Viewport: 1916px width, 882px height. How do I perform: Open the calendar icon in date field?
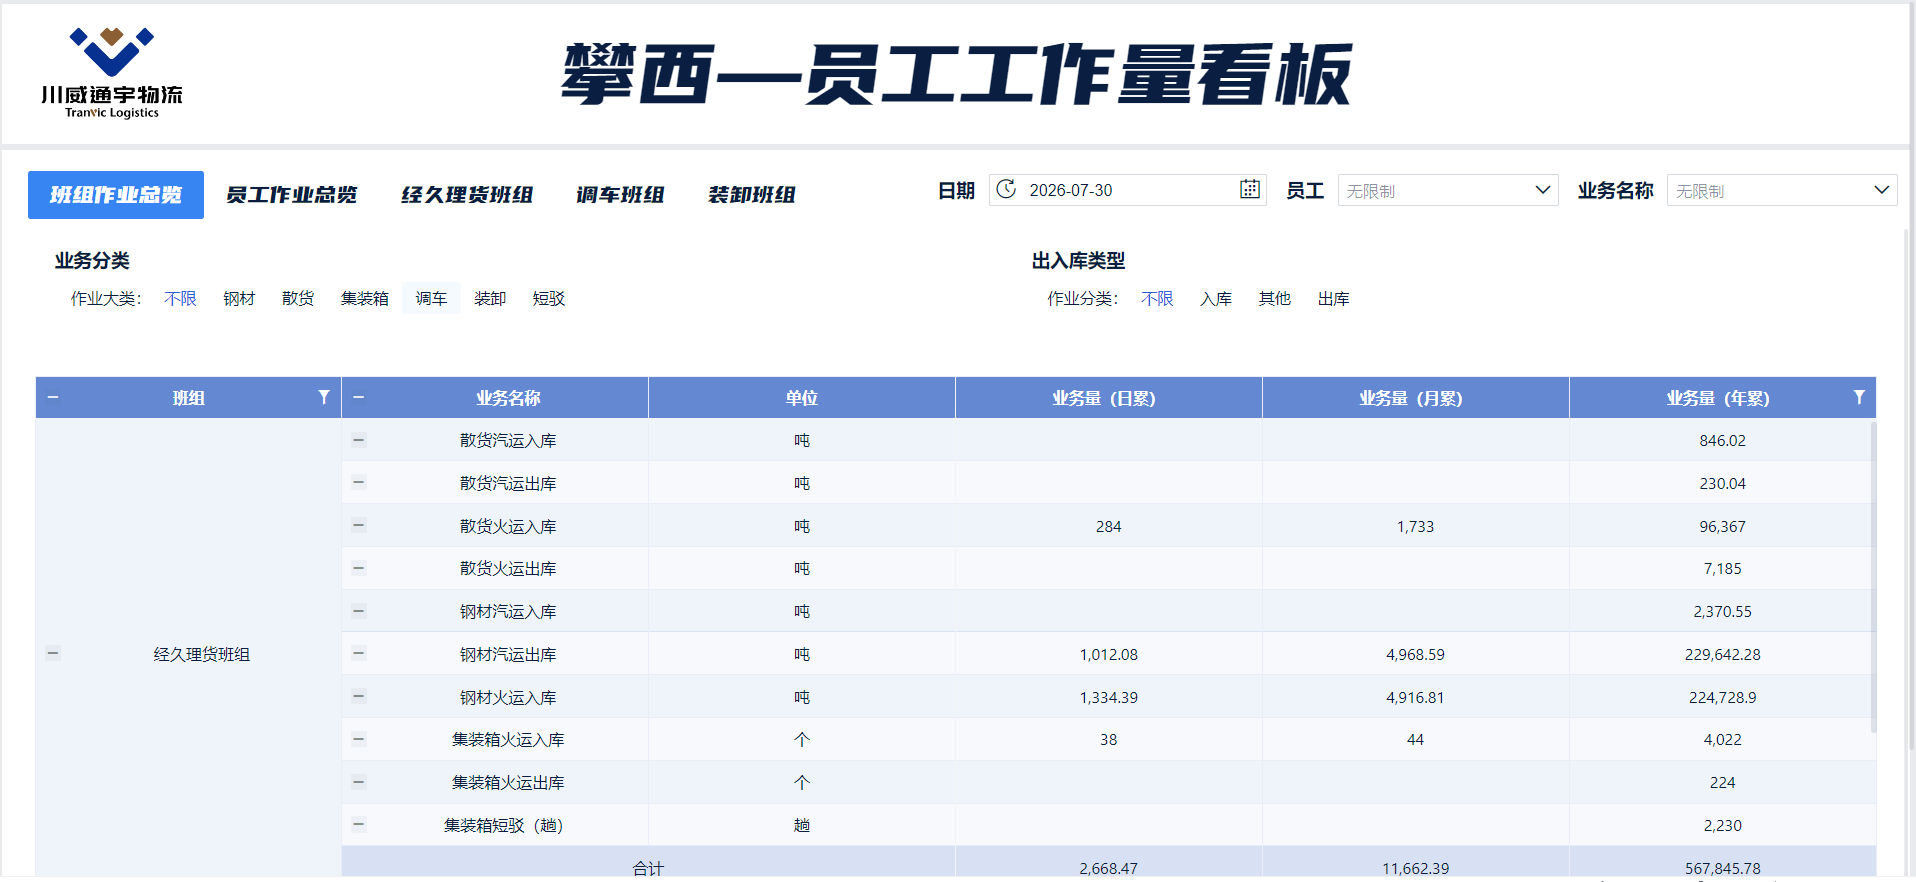pos(1249,189)
